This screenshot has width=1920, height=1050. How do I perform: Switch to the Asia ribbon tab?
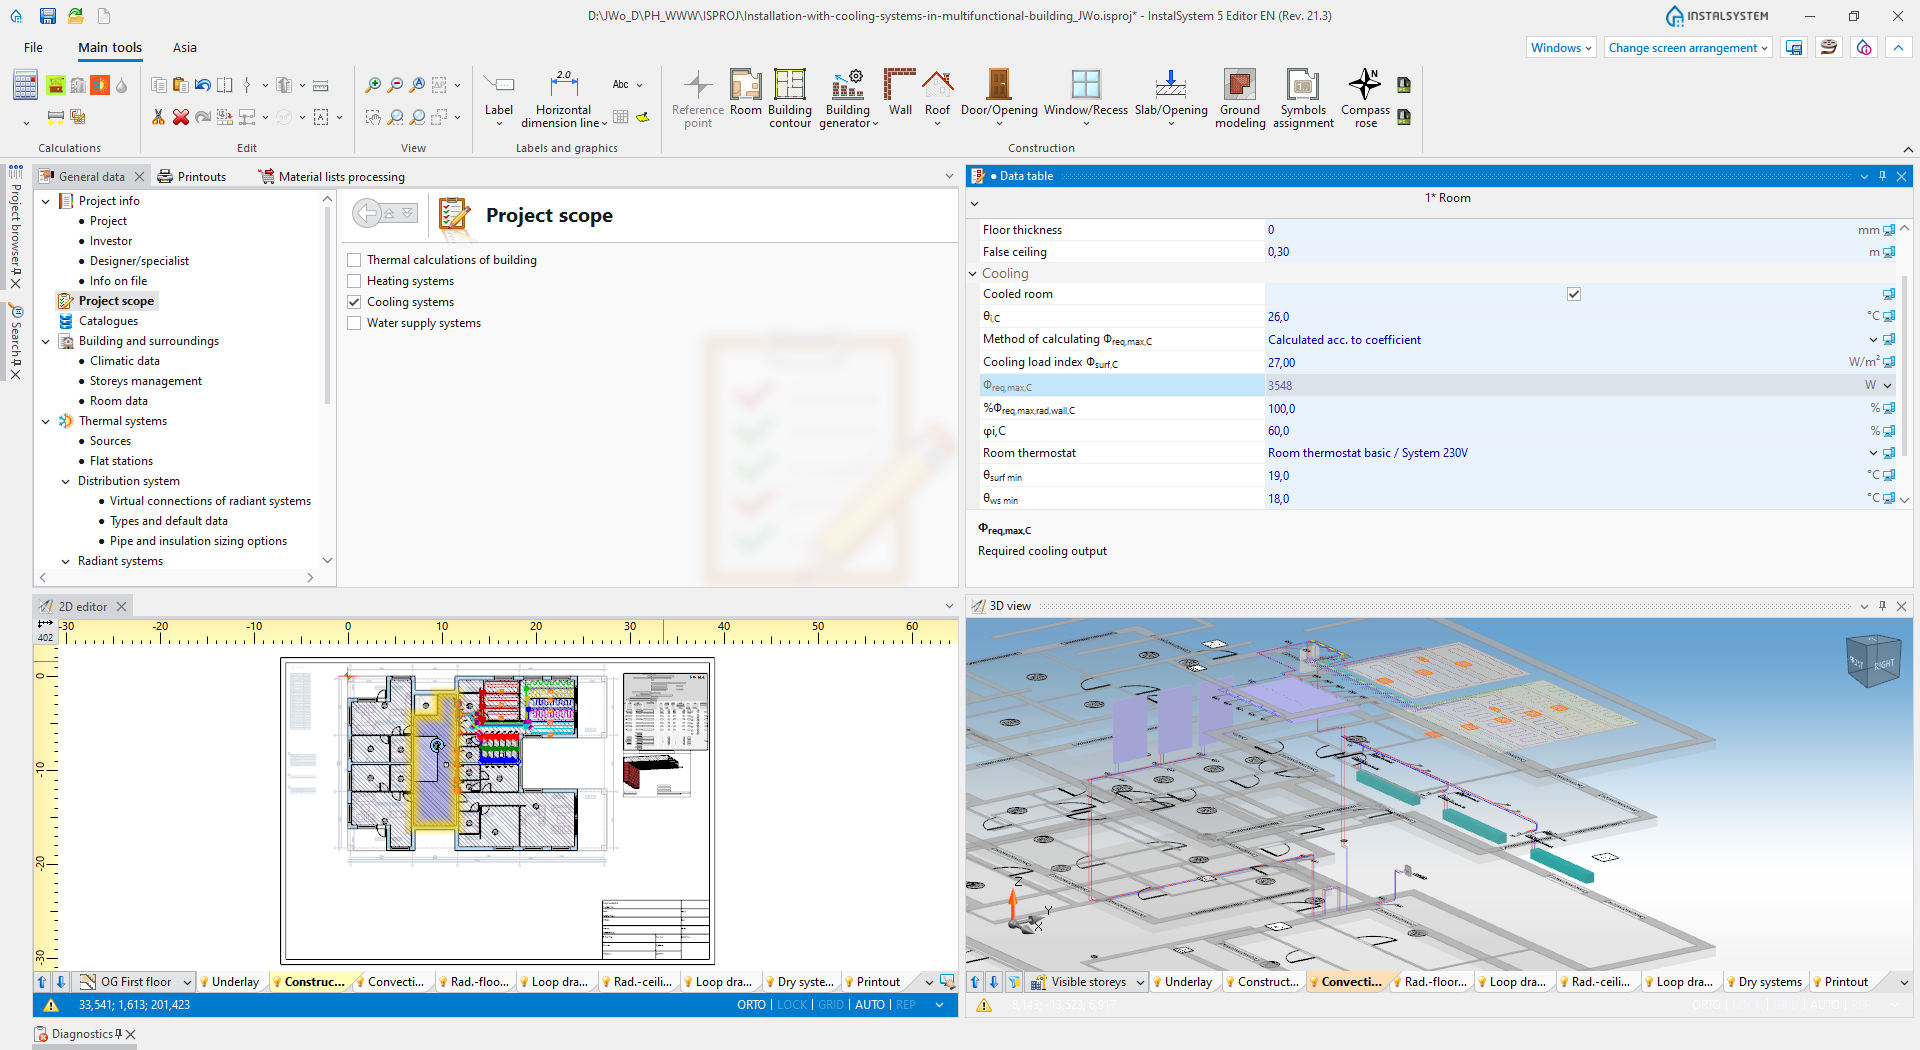pyautogui.click(x=185, y=48)
